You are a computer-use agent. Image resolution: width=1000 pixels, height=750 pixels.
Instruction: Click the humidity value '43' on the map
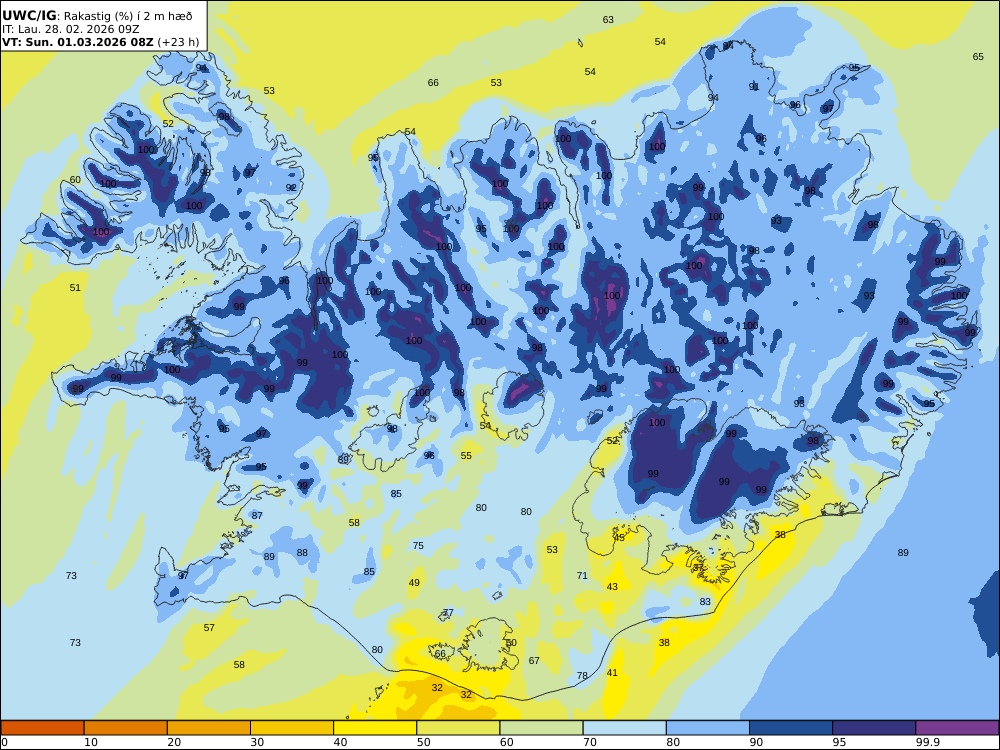pyautogui.click(x=612, y=586)
